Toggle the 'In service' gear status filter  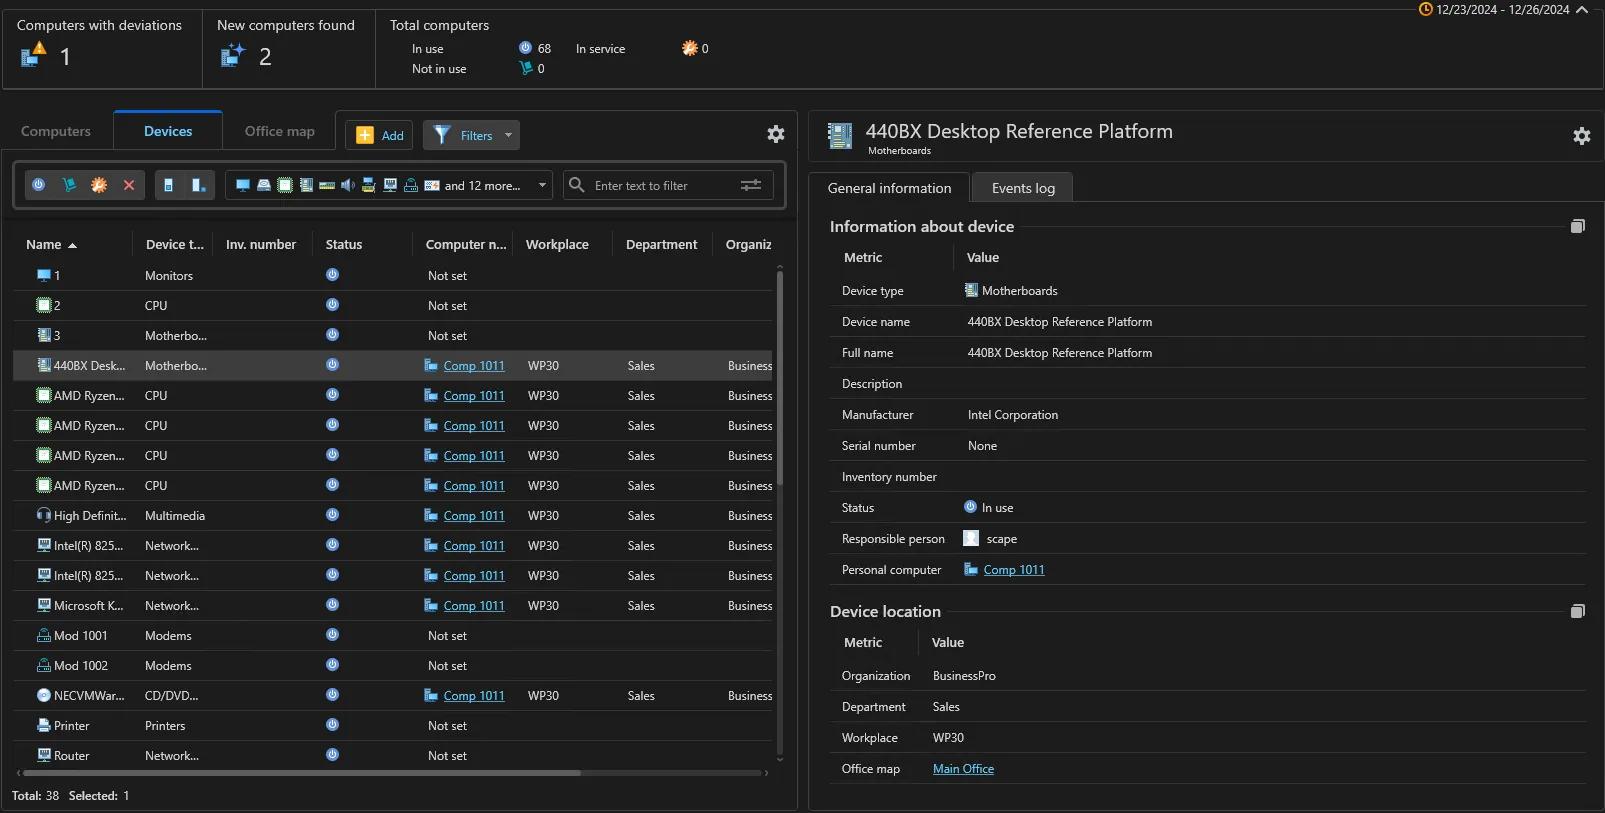click(99, 185)
